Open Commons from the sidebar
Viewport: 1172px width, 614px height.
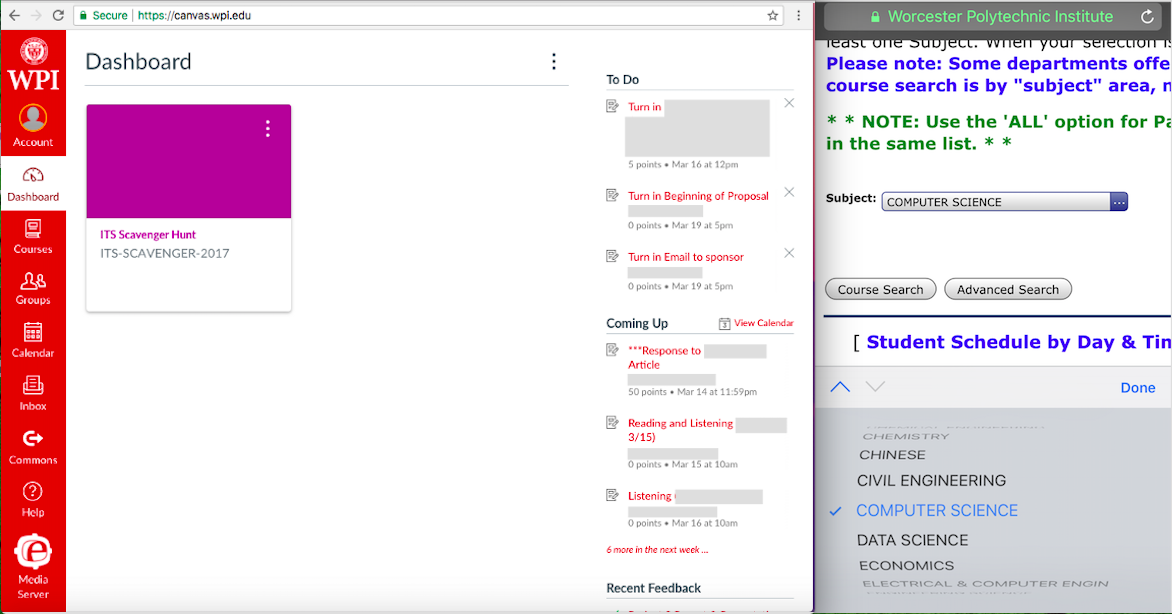coord(33,447)
